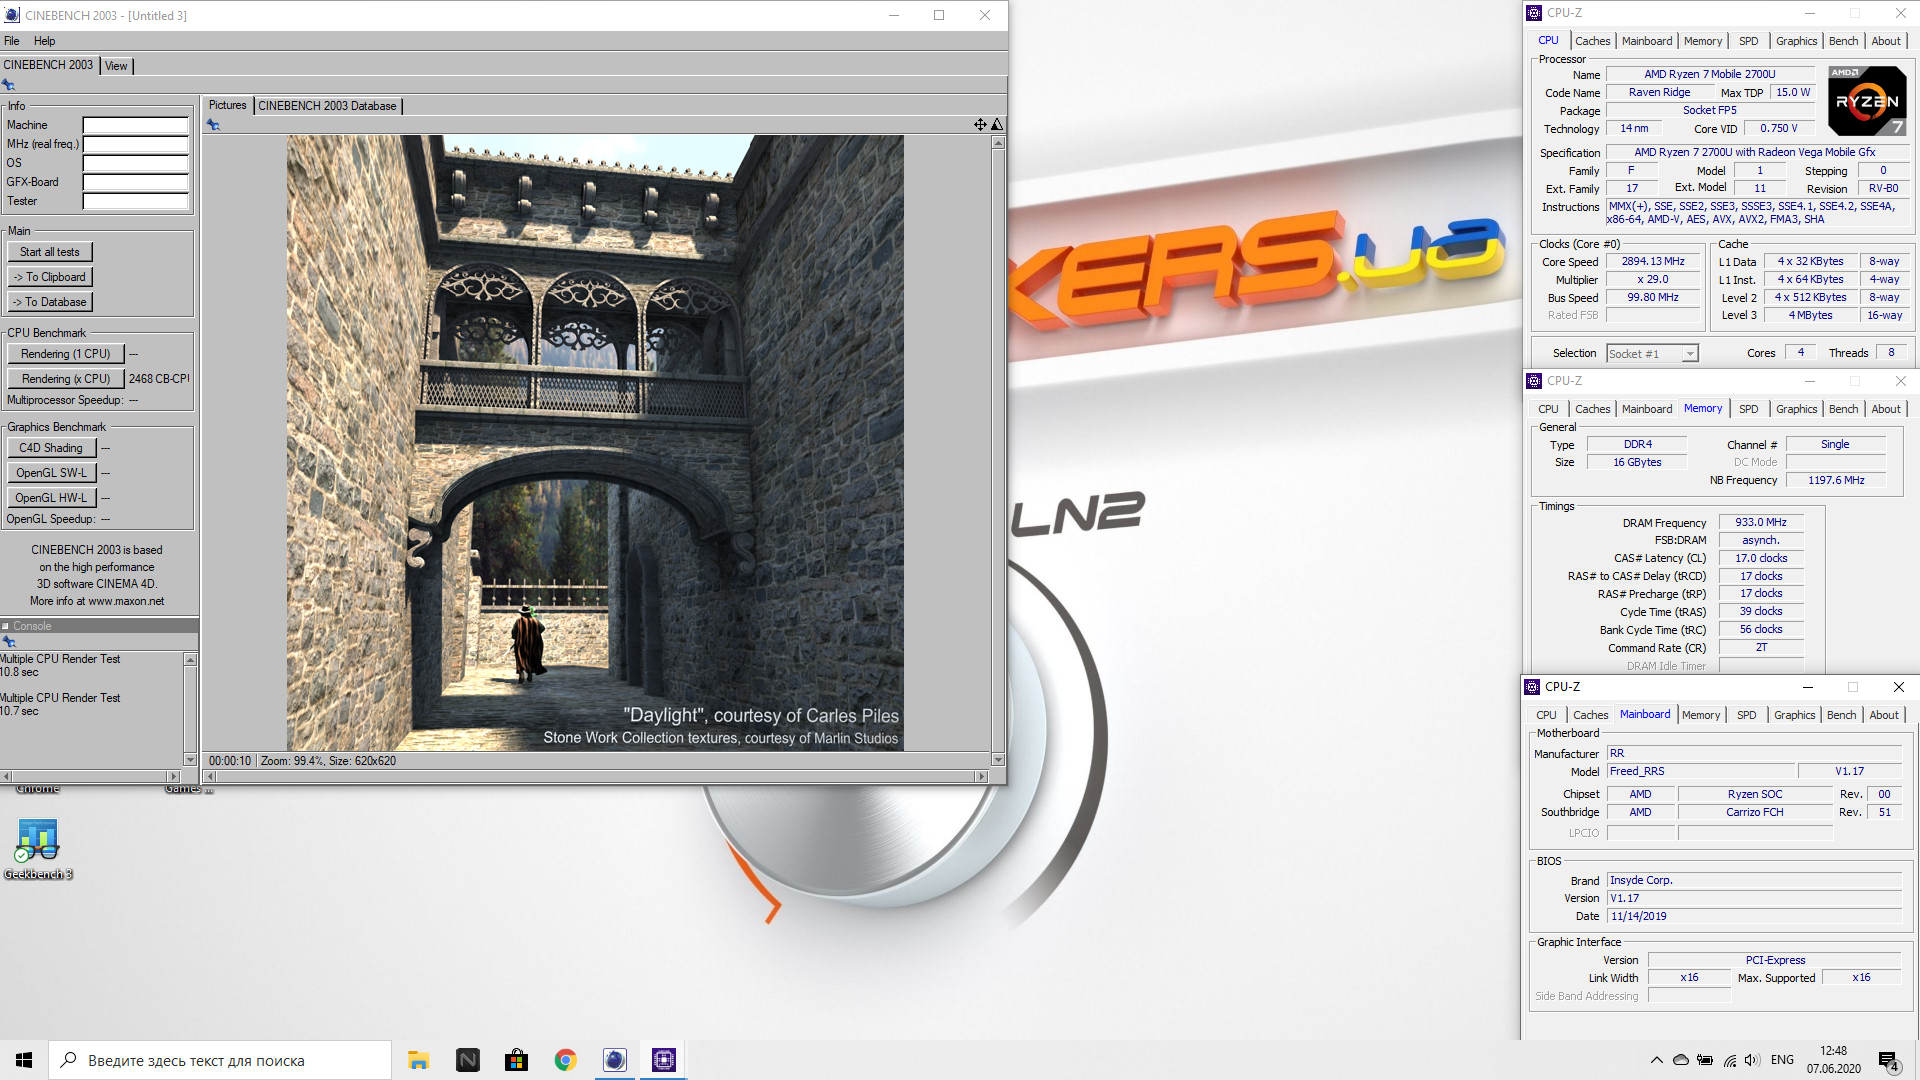Click picture vertical scrollbar down arrow
Viewport: 1920px width, 1080px height.
[998, 760]
